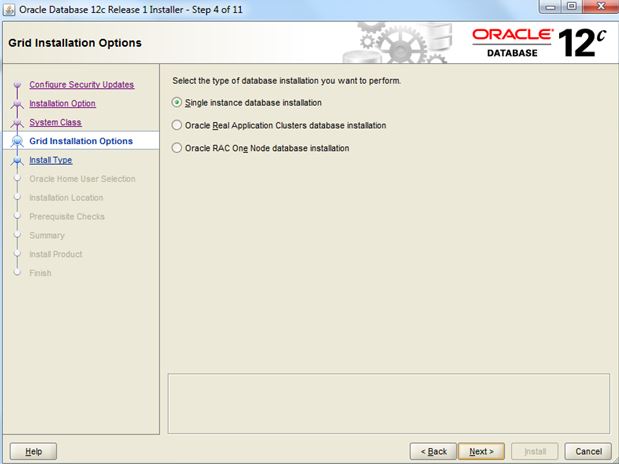
Task: Open Install Type step link
Action: [51, 160]
